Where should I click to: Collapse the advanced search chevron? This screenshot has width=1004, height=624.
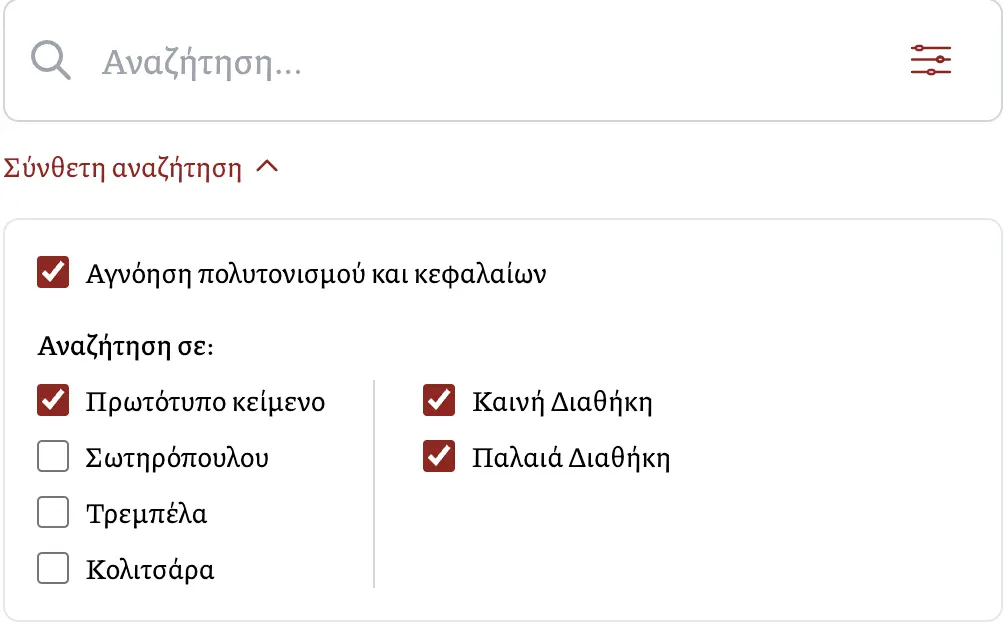tap(268, 167)
